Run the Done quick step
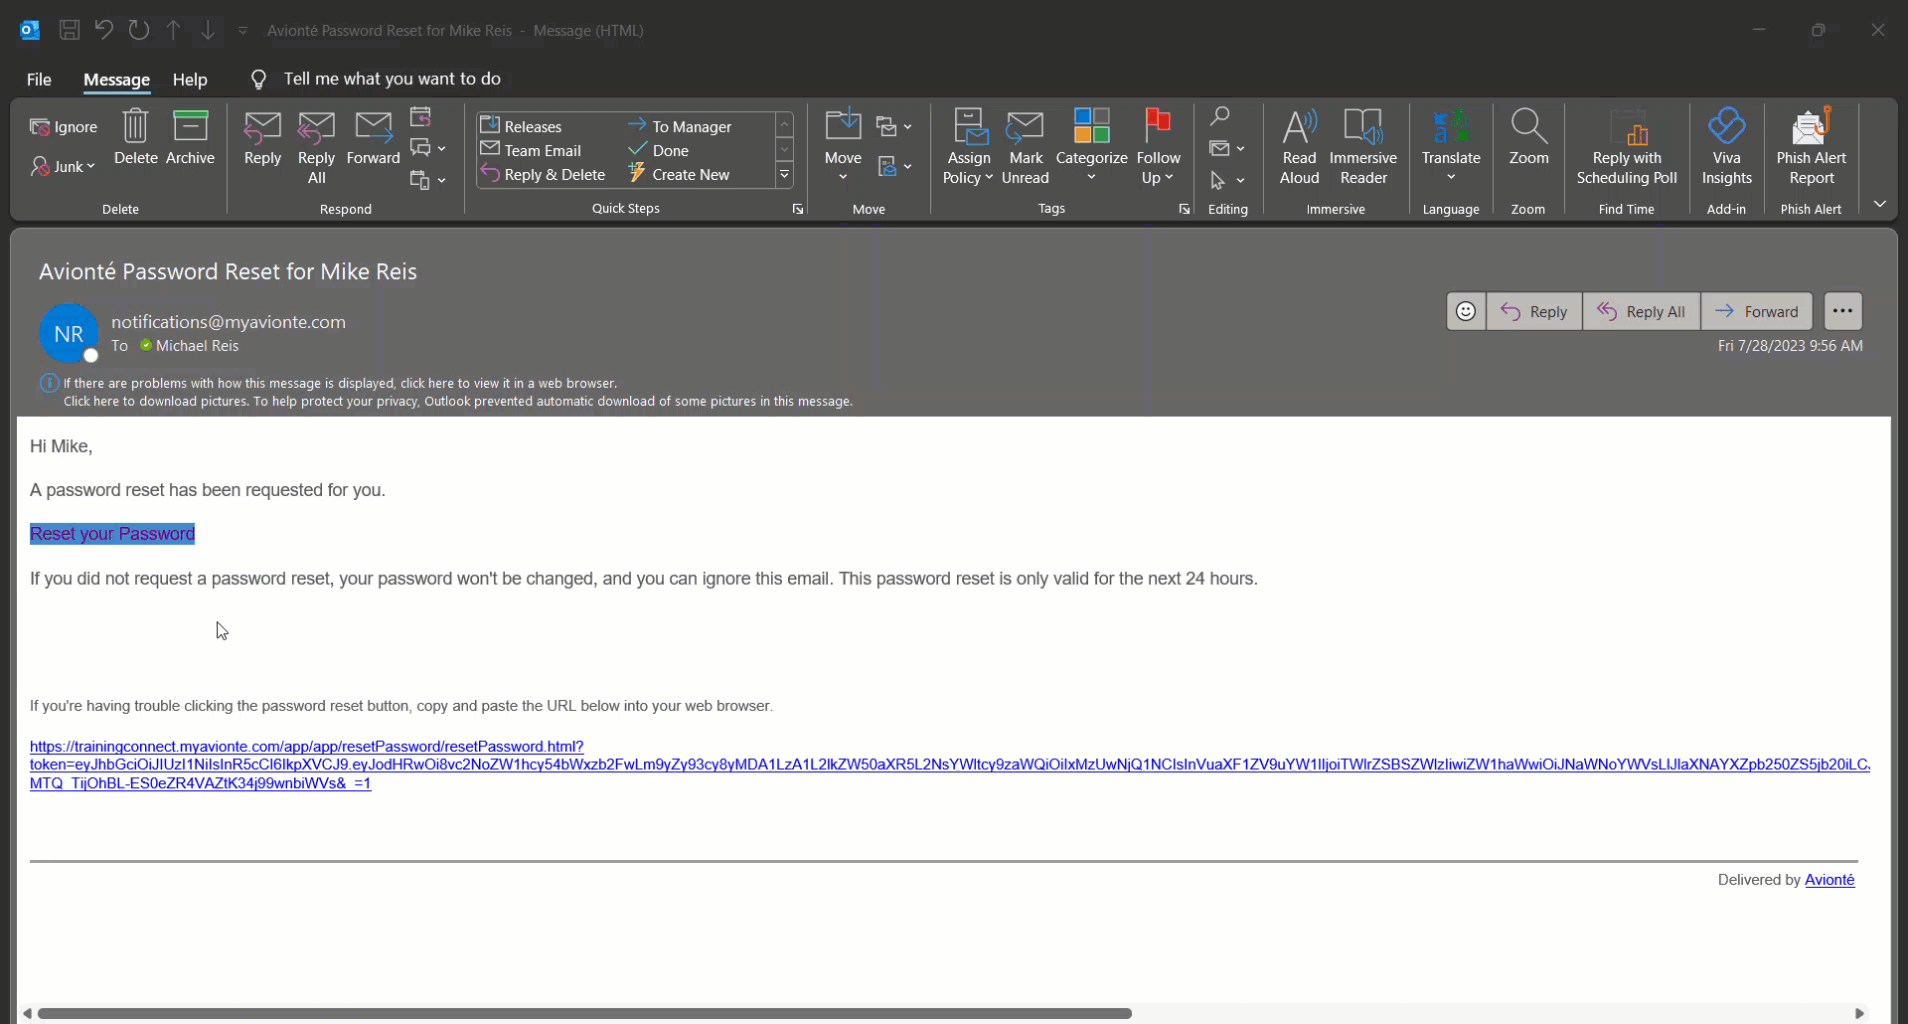Image resolution: width=1908 pixels, height=1024 pixels. 658,150
